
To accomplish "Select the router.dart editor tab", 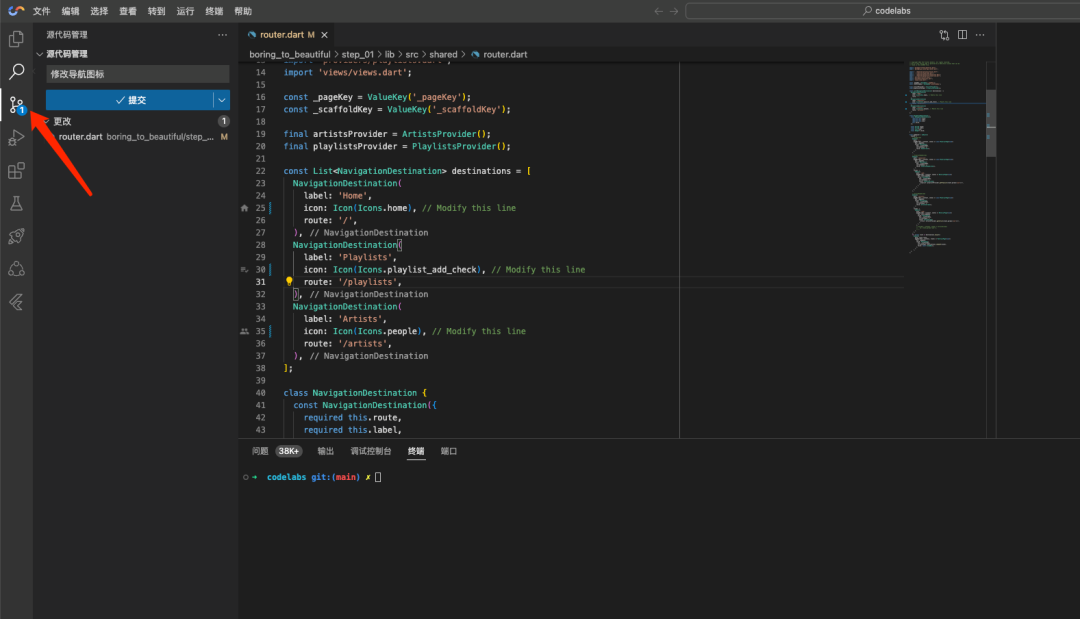I will coord(287,34).
